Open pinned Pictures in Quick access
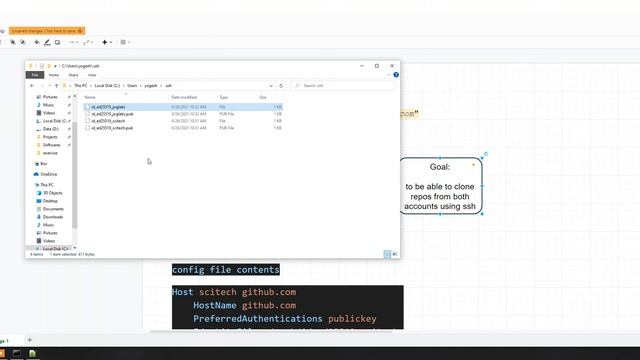Image resolution: width=640 pixels, height=360 pixels. click(50, 97)
